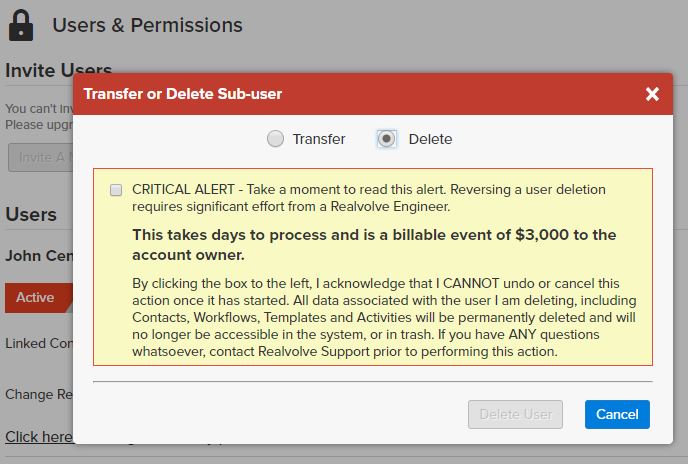The image size is (688, 464).
Task: Click the Invite Users section heading
Action: [x=58, y=70]
